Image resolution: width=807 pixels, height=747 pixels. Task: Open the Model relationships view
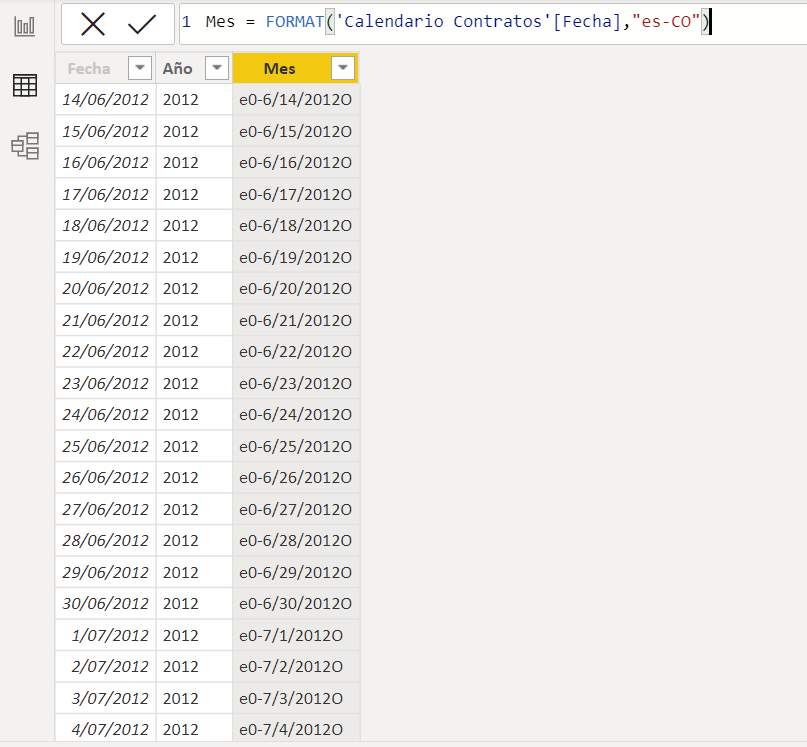(25, 146)
